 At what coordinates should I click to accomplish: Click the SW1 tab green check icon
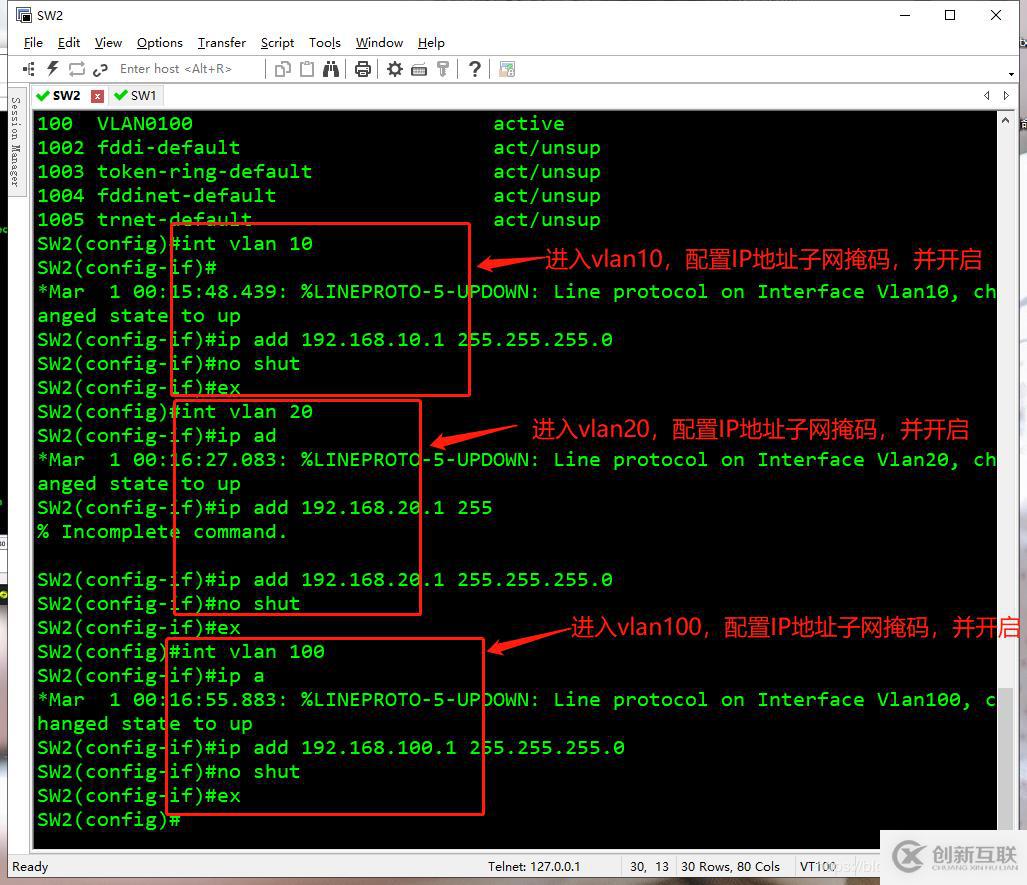[x=121, y=96]
